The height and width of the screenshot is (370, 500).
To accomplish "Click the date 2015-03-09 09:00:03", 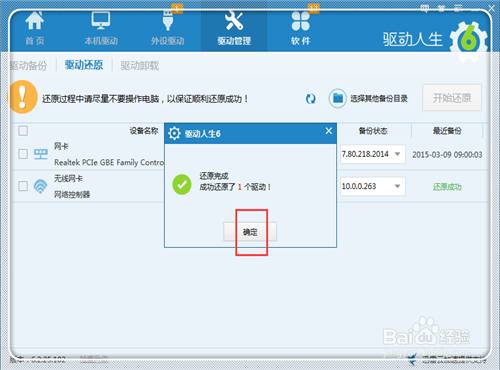I will [x=447, y=155].
